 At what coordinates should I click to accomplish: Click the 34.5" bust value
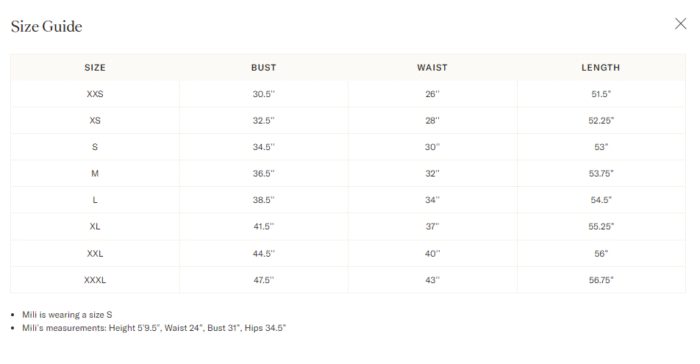(263, 147)
